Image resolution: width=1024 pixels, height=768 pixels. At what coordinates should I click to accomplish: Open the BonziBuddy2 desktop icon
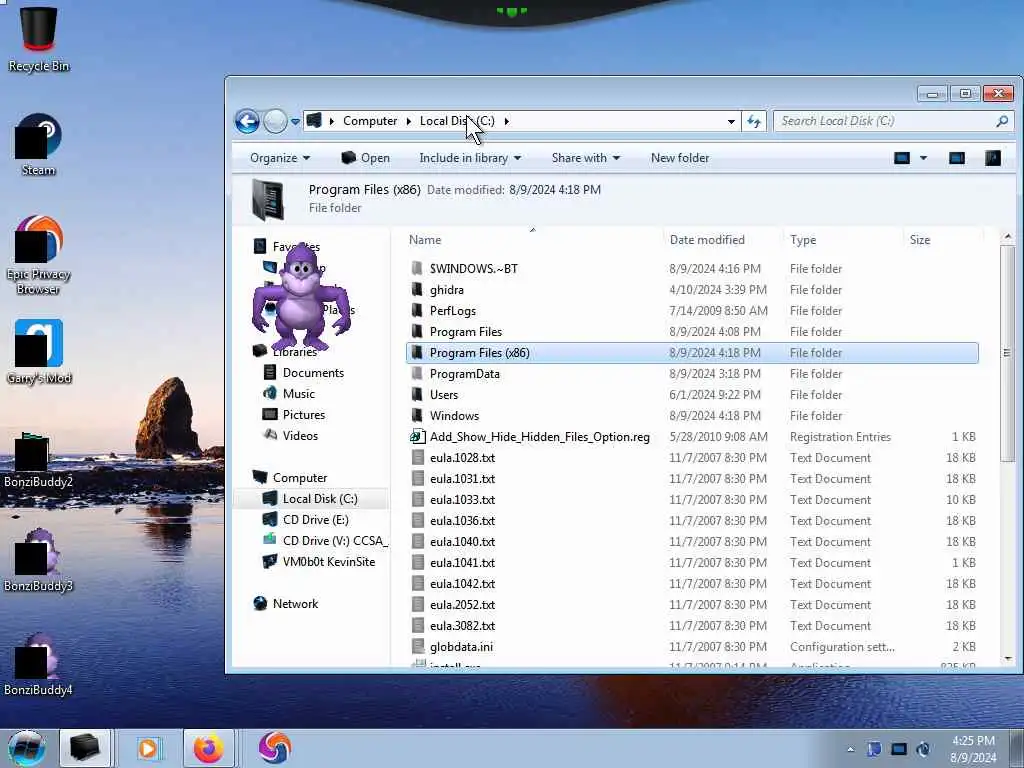[x=39, y=460]
